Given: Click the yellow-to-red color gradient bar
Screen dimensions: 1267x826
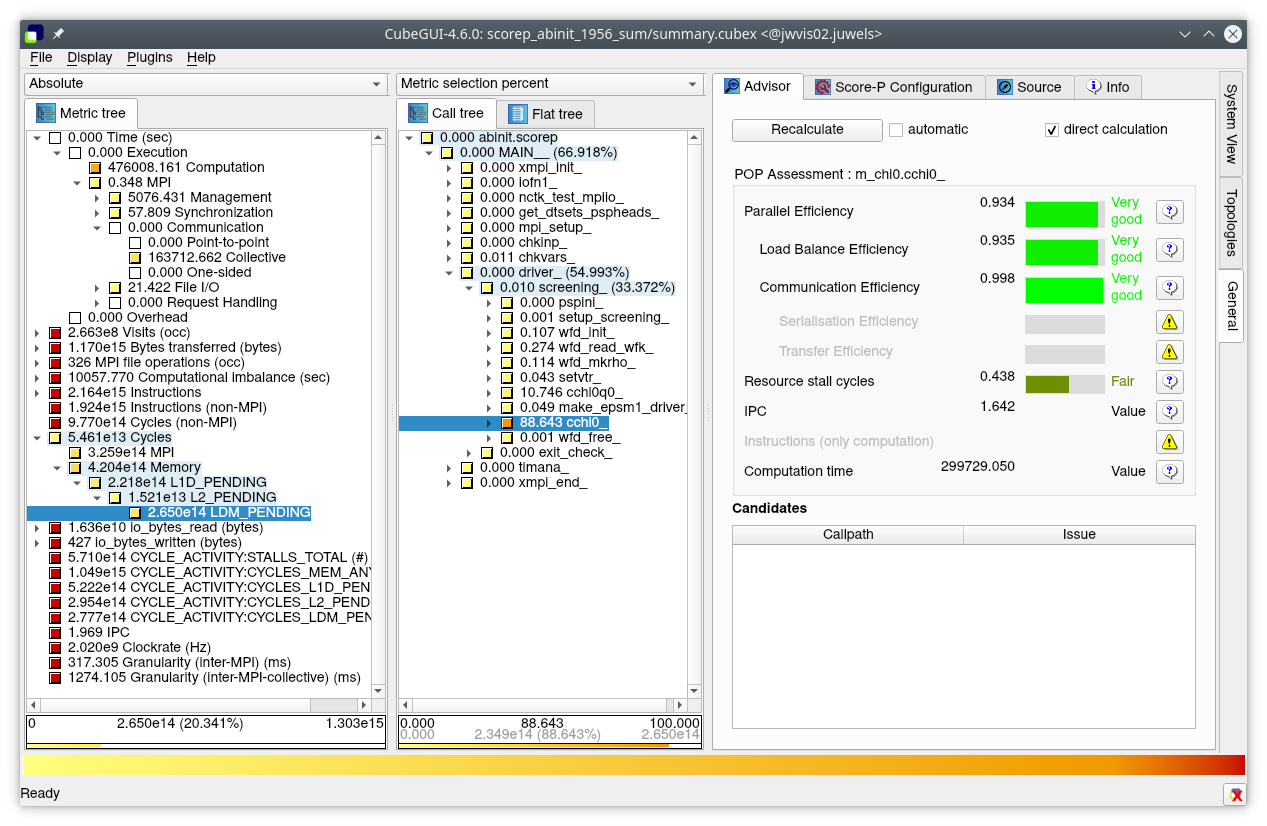Looking at the screenshot, I should coord(633,765).
